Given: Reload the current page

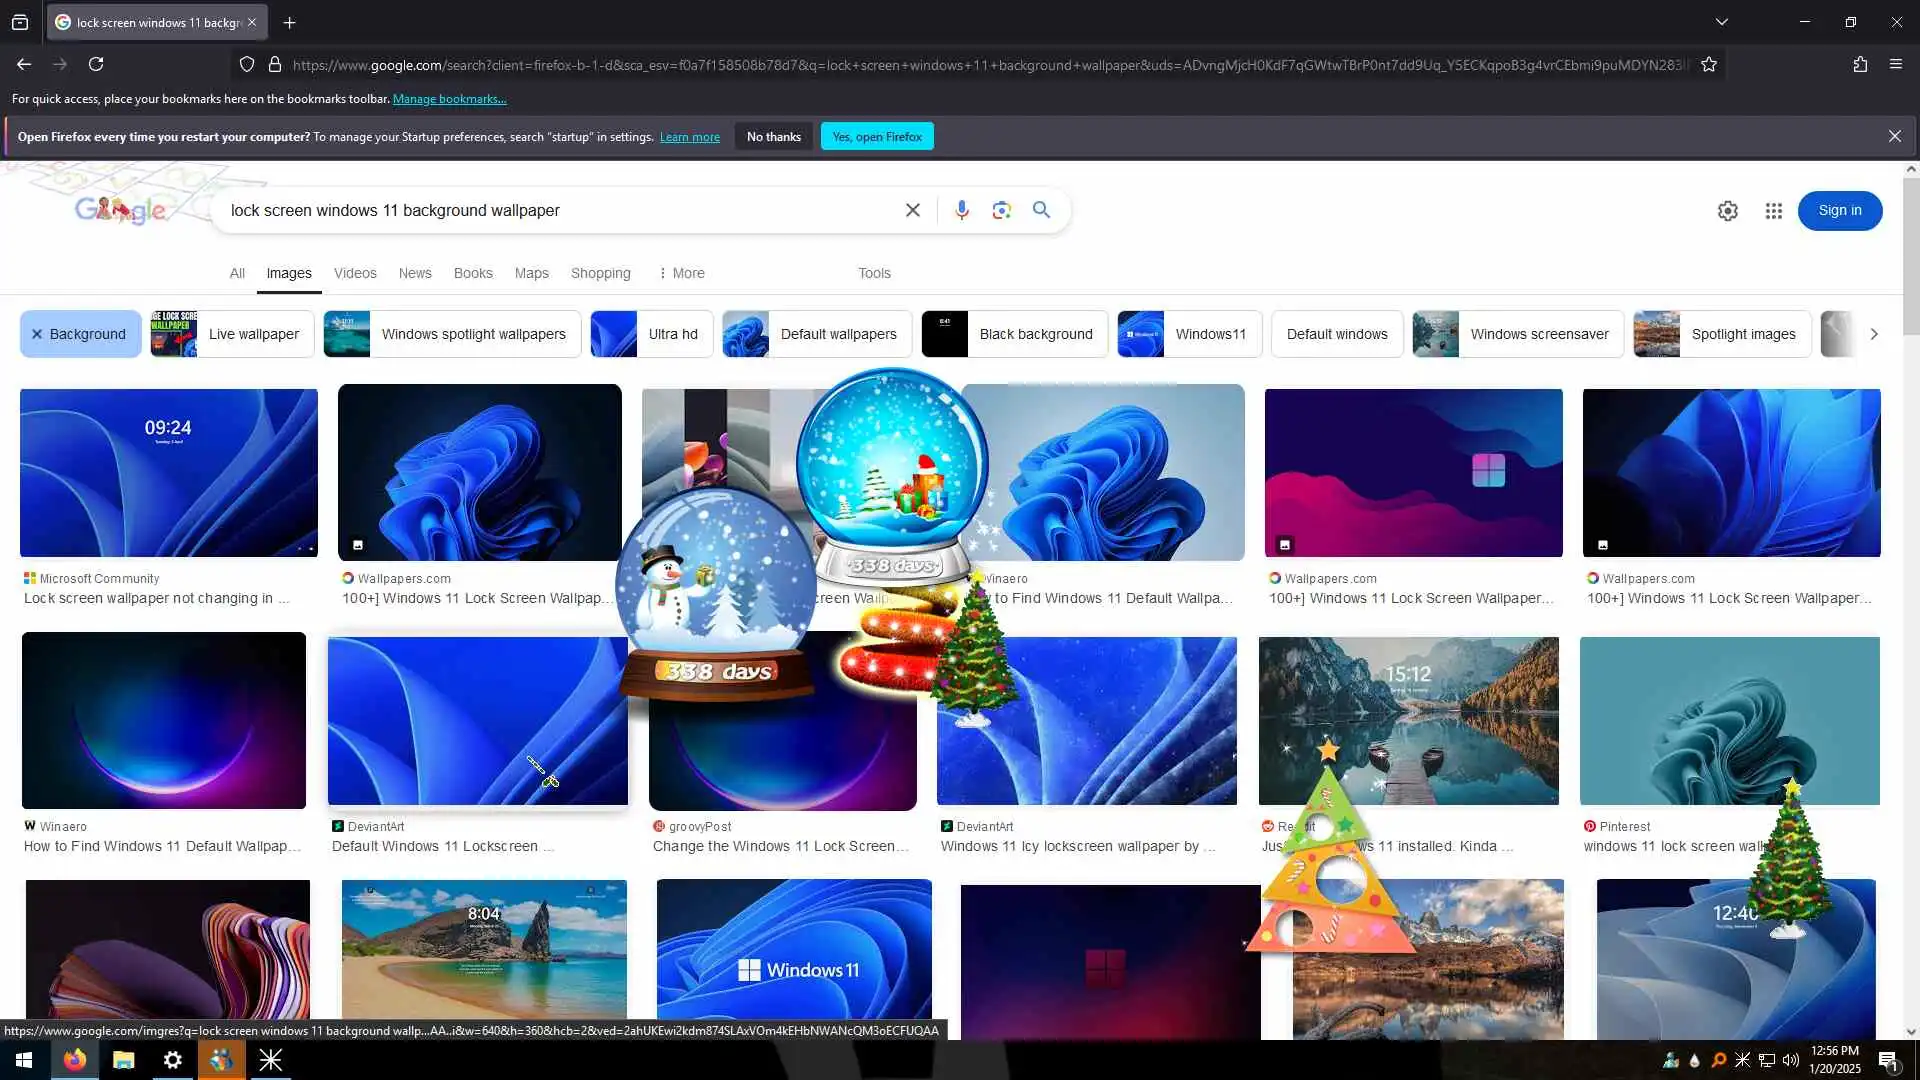Looking at the screenshot, I should coord(96,65).
